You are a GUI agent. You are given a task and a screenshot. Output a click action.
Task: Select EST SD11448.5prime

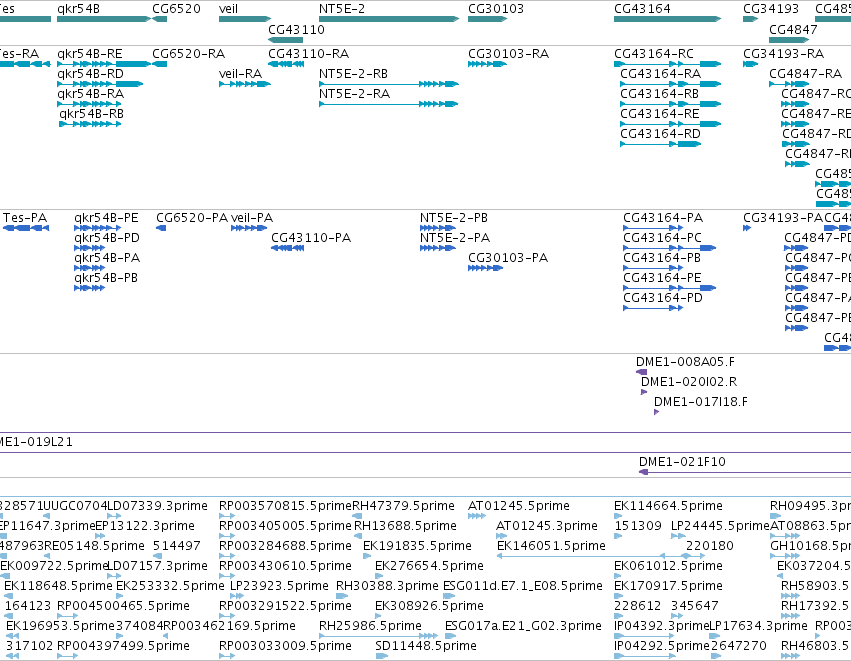click(382, 657)
